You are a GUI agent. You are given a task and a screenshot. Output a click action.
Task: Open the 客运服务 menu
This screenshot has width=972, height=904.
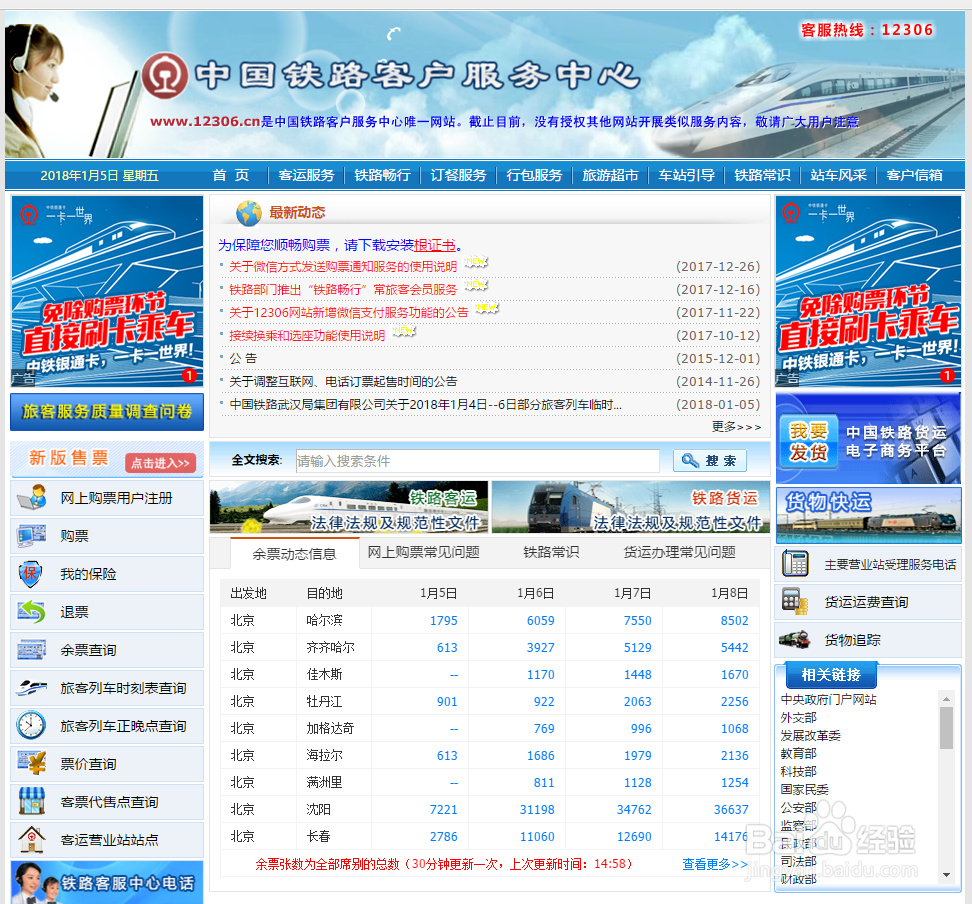[x=306, y=175]
